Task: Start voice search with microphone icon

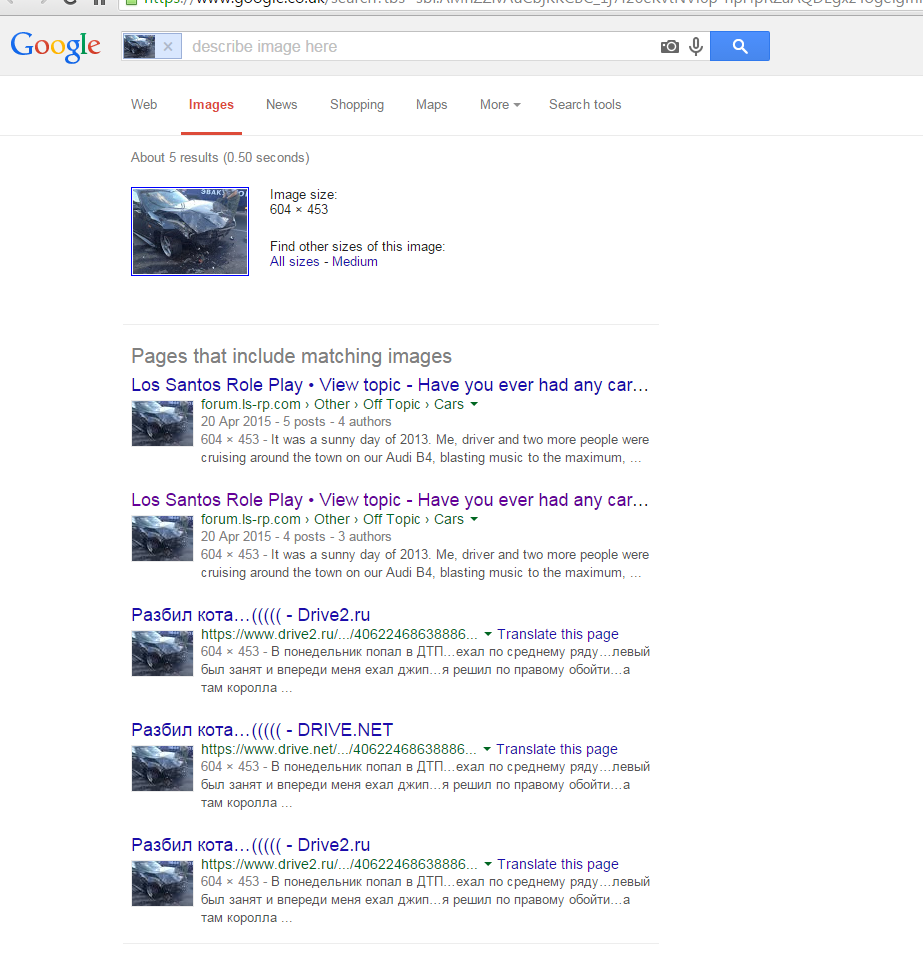Action: point(696,46)
